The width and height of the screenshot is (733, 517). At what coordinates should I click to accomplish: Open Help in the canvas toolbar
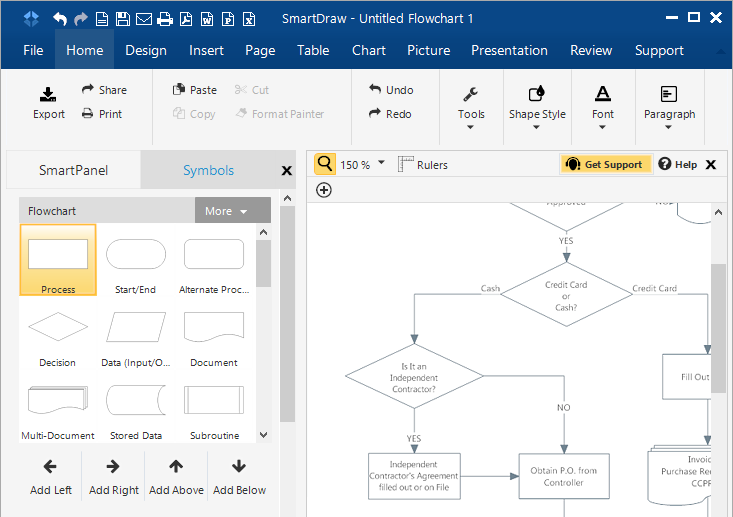click(x=678, y=164)
